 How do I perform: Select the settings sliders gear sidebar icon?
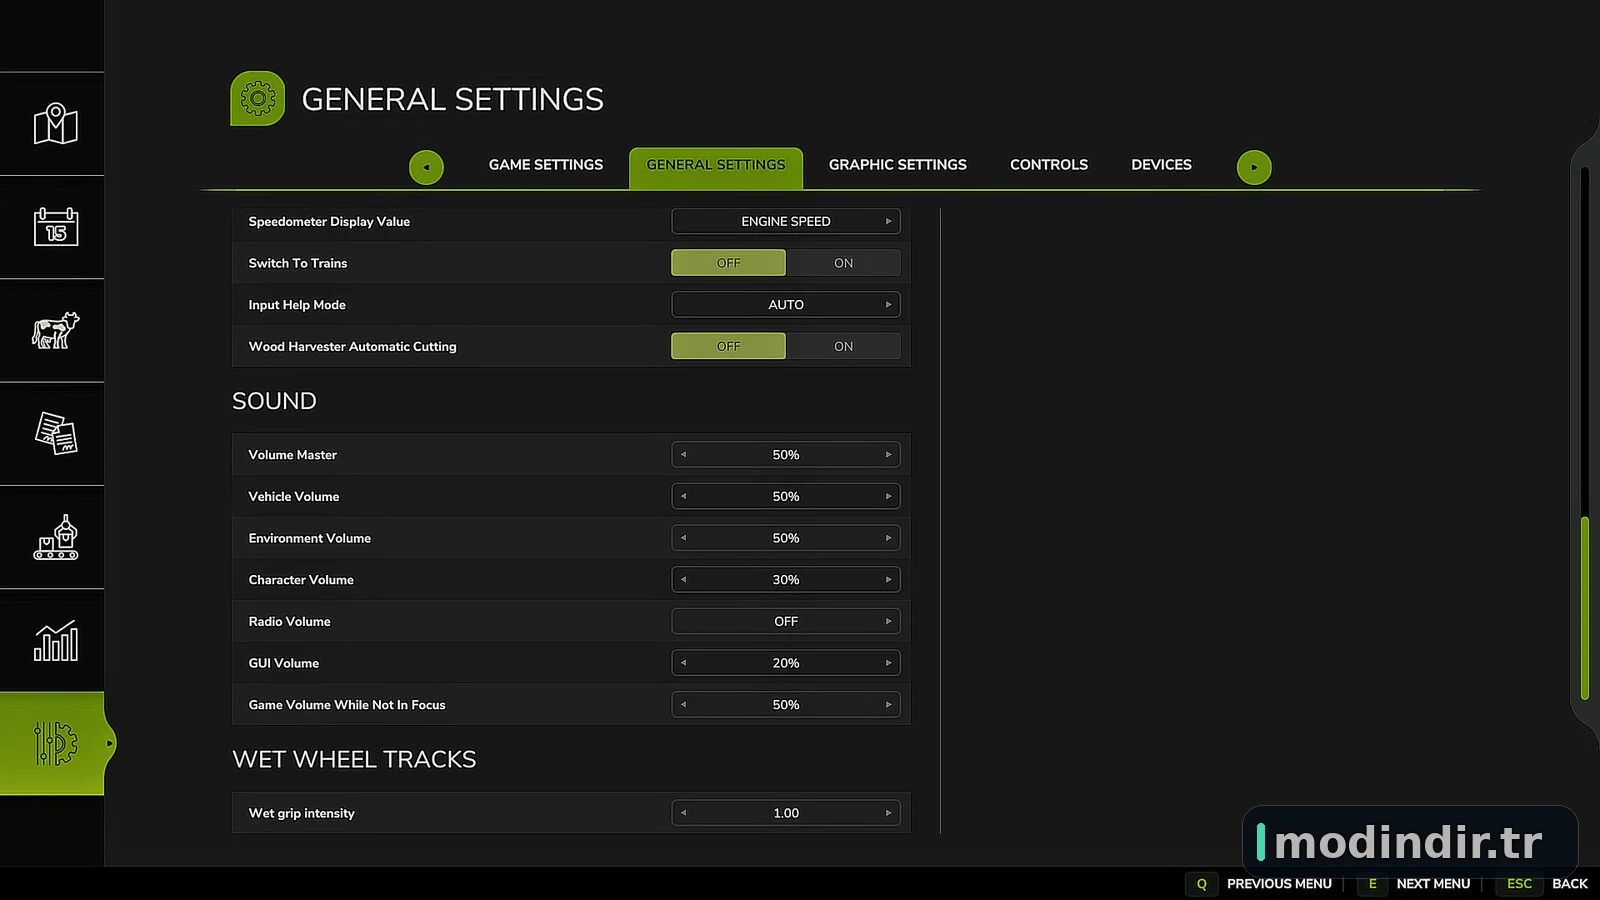pos(55,743)
